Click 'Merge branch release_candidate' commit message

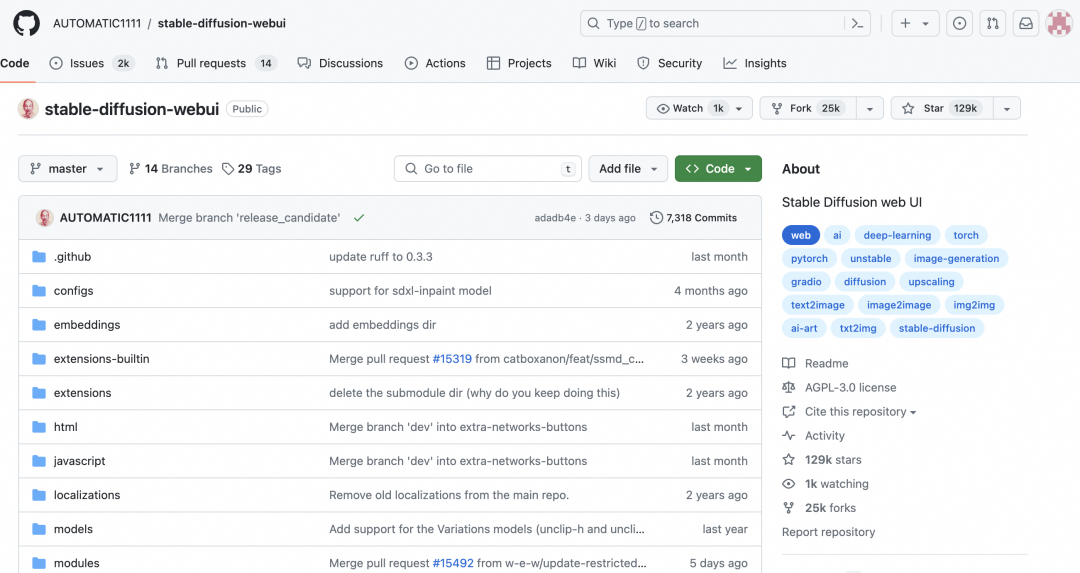point(249,218)
